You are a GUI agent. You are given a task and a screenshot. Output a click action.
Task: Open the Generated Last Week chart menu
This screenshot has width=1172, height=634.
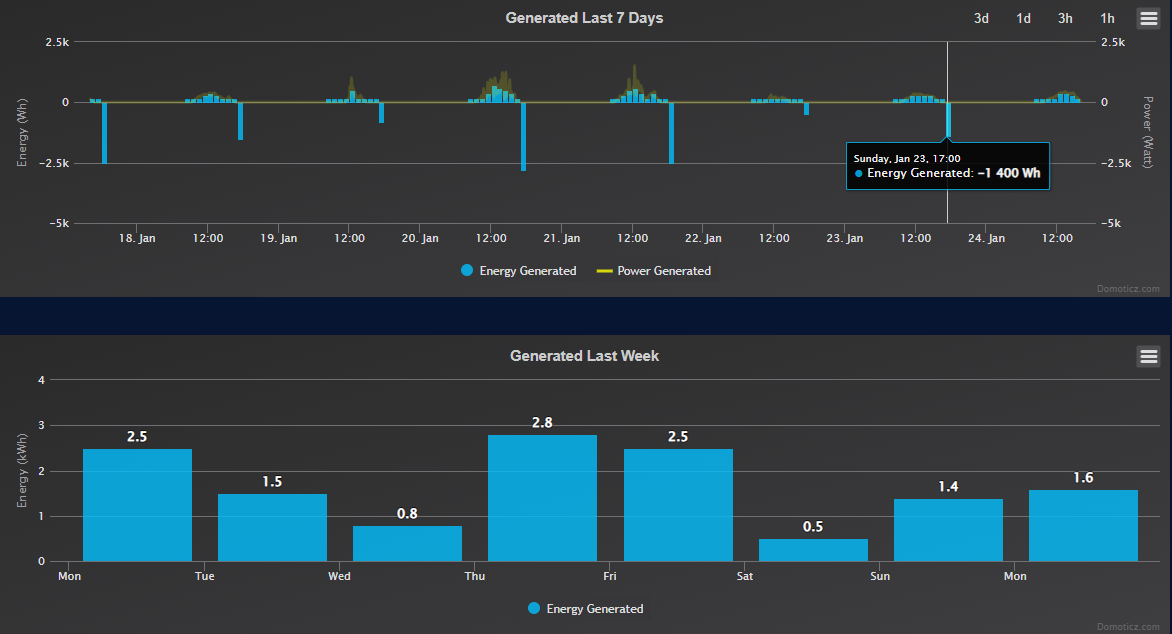click(1148, 357)
